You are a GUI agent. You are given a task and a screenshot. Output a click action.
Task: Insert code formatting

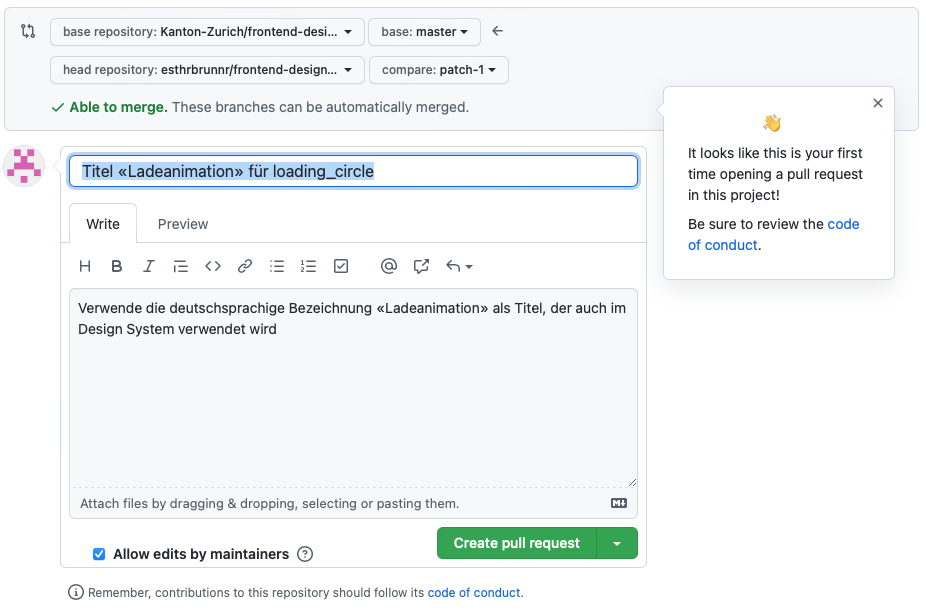tap(213, 266)
